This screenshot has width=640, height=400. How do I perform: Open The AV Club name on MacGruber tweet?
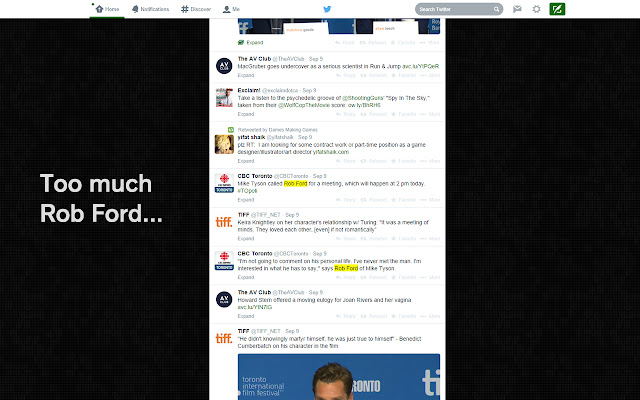coord(254,59)
